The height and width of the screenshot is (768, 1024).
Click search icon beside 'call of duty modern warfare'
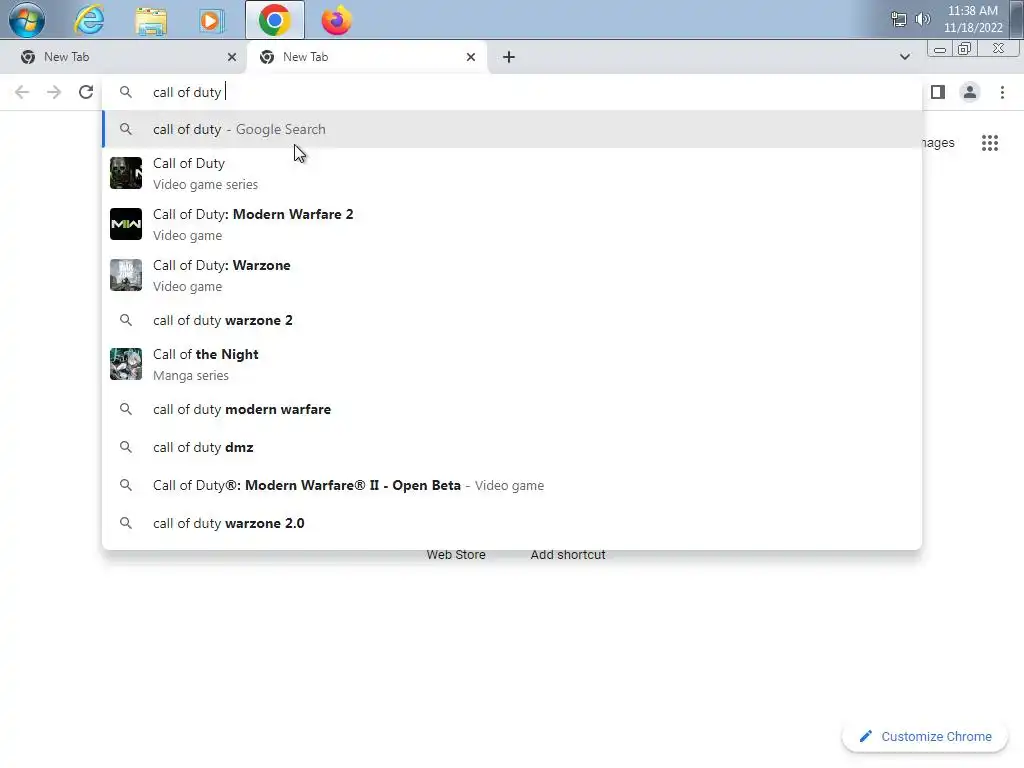[x=126, y=409]
